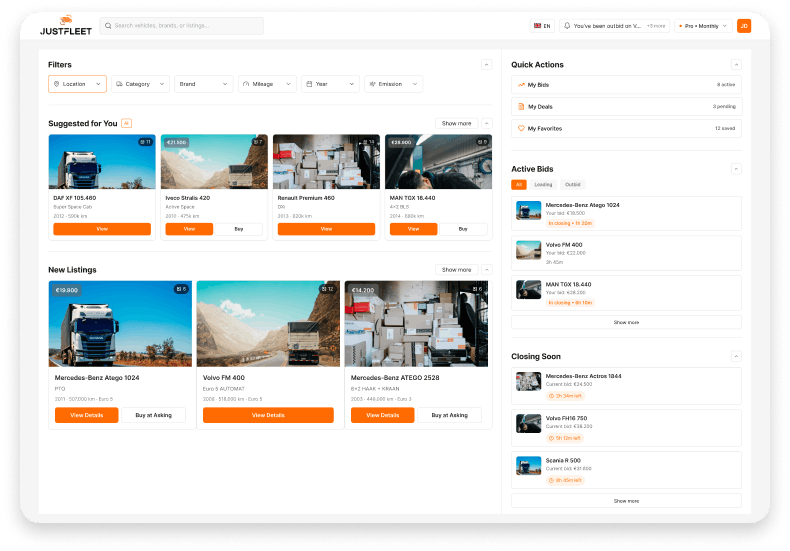Open the Brand filter dropdown
Screen dimensions: 790x551
pyautogui.click(x=204, y=84)
